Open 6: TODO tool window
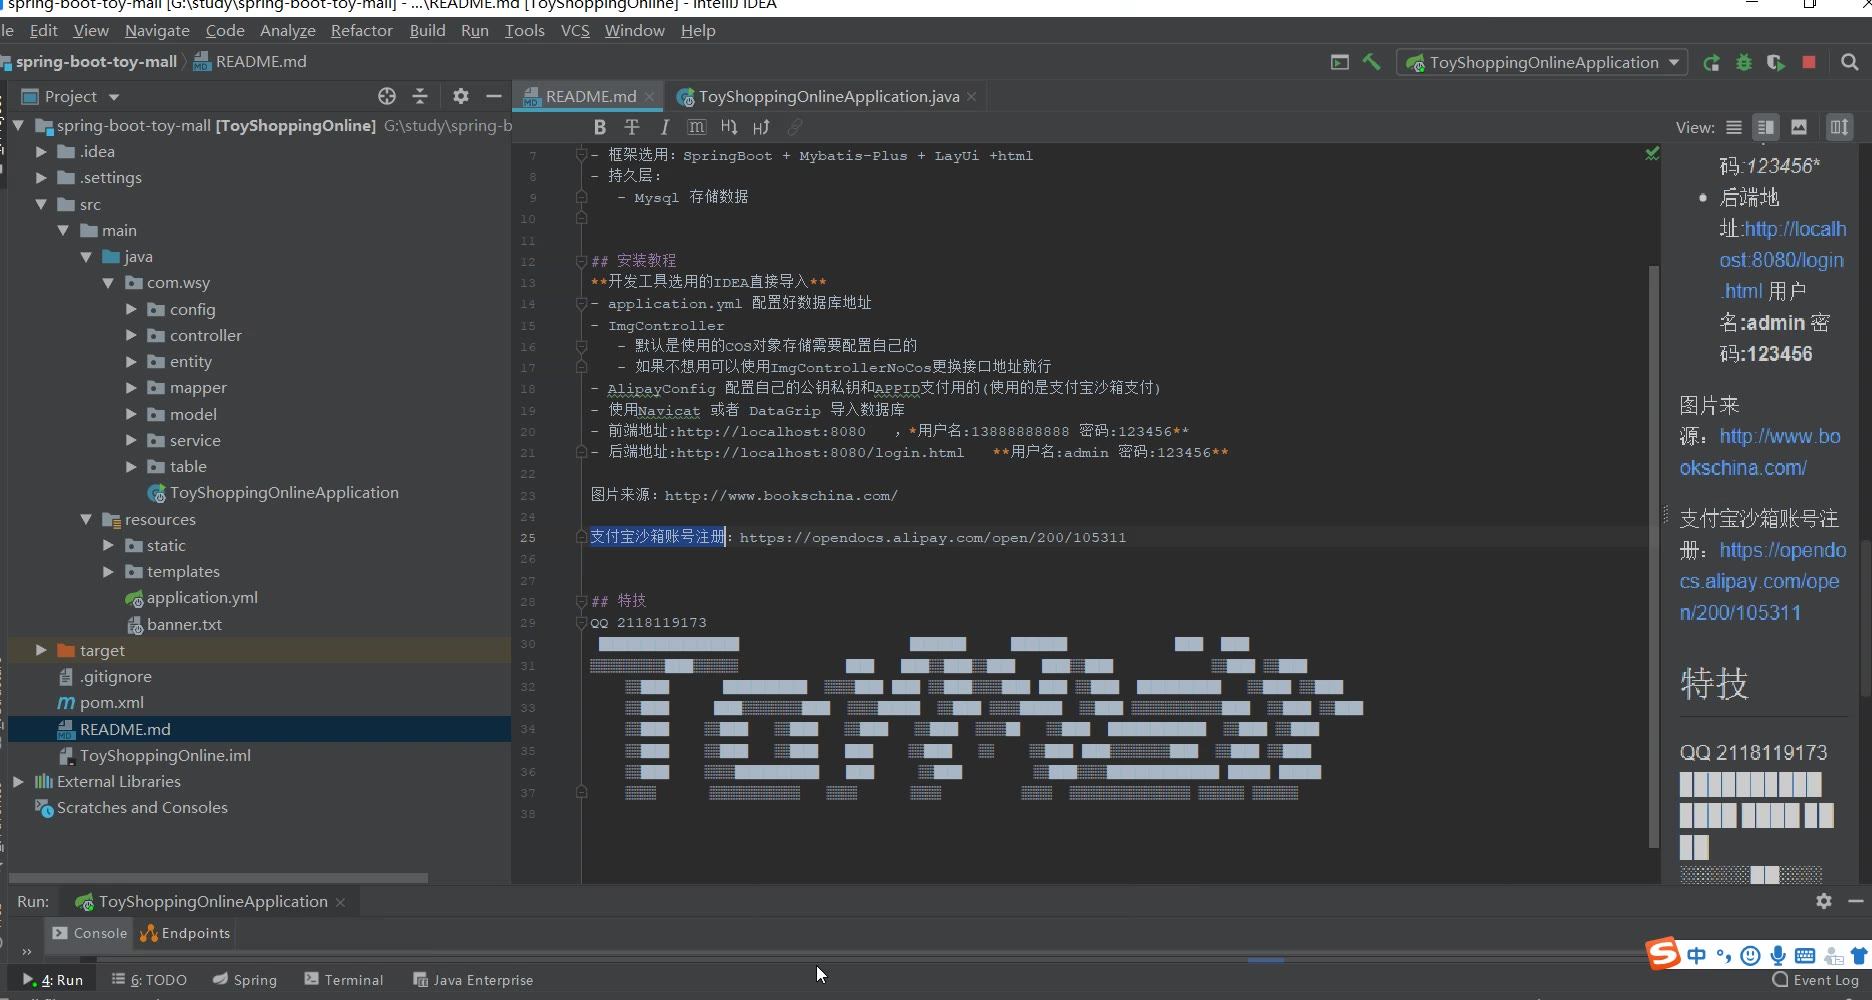The height and width of the screenshot is (1000, 1872). 149,980
